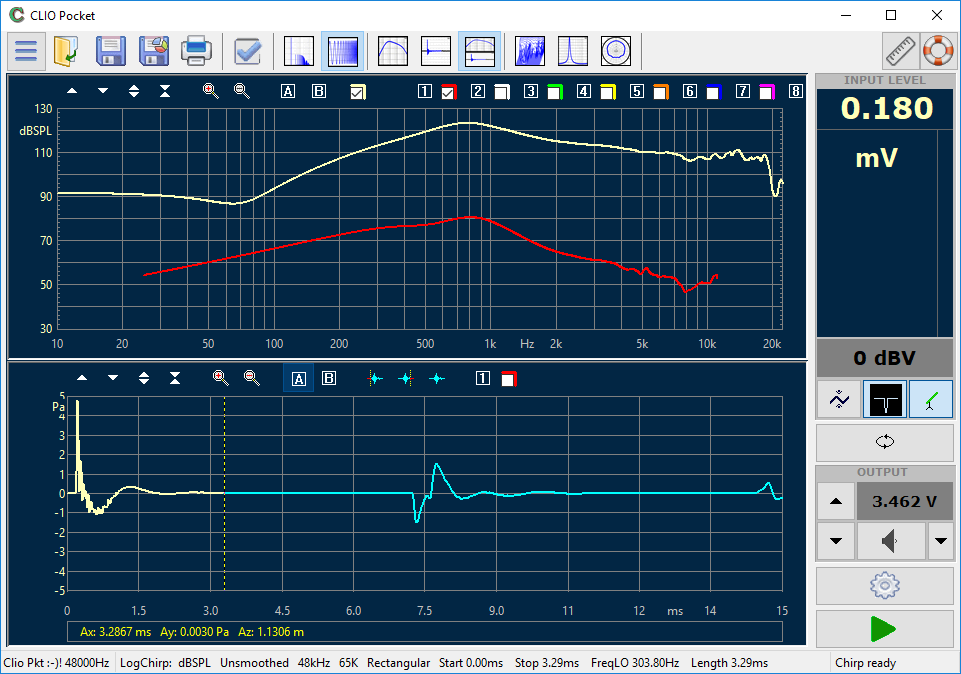Export data with floppy and chart icon
961x674 pixels.
tap(154, 51)
